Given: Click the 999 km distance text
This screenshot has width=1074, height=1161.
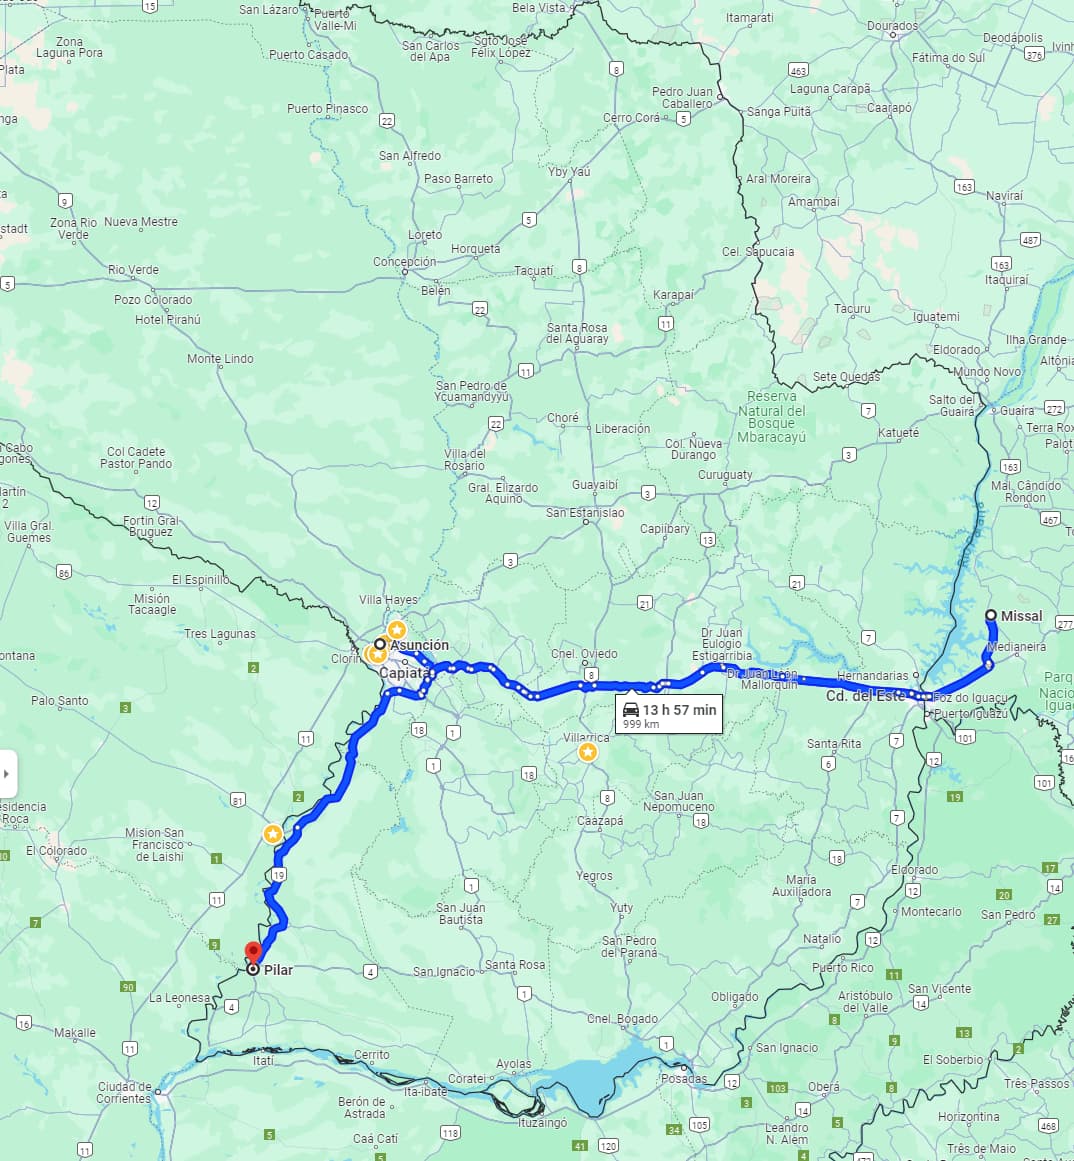Looking at the screenshot, I should click(x=641, y=724).
